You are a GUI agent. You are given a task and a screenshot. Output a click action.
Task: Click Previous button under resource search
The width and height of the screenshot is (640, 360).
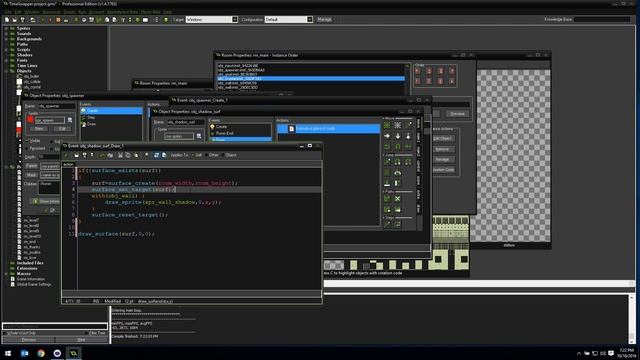pyautogui.click(x=29, y=340)
